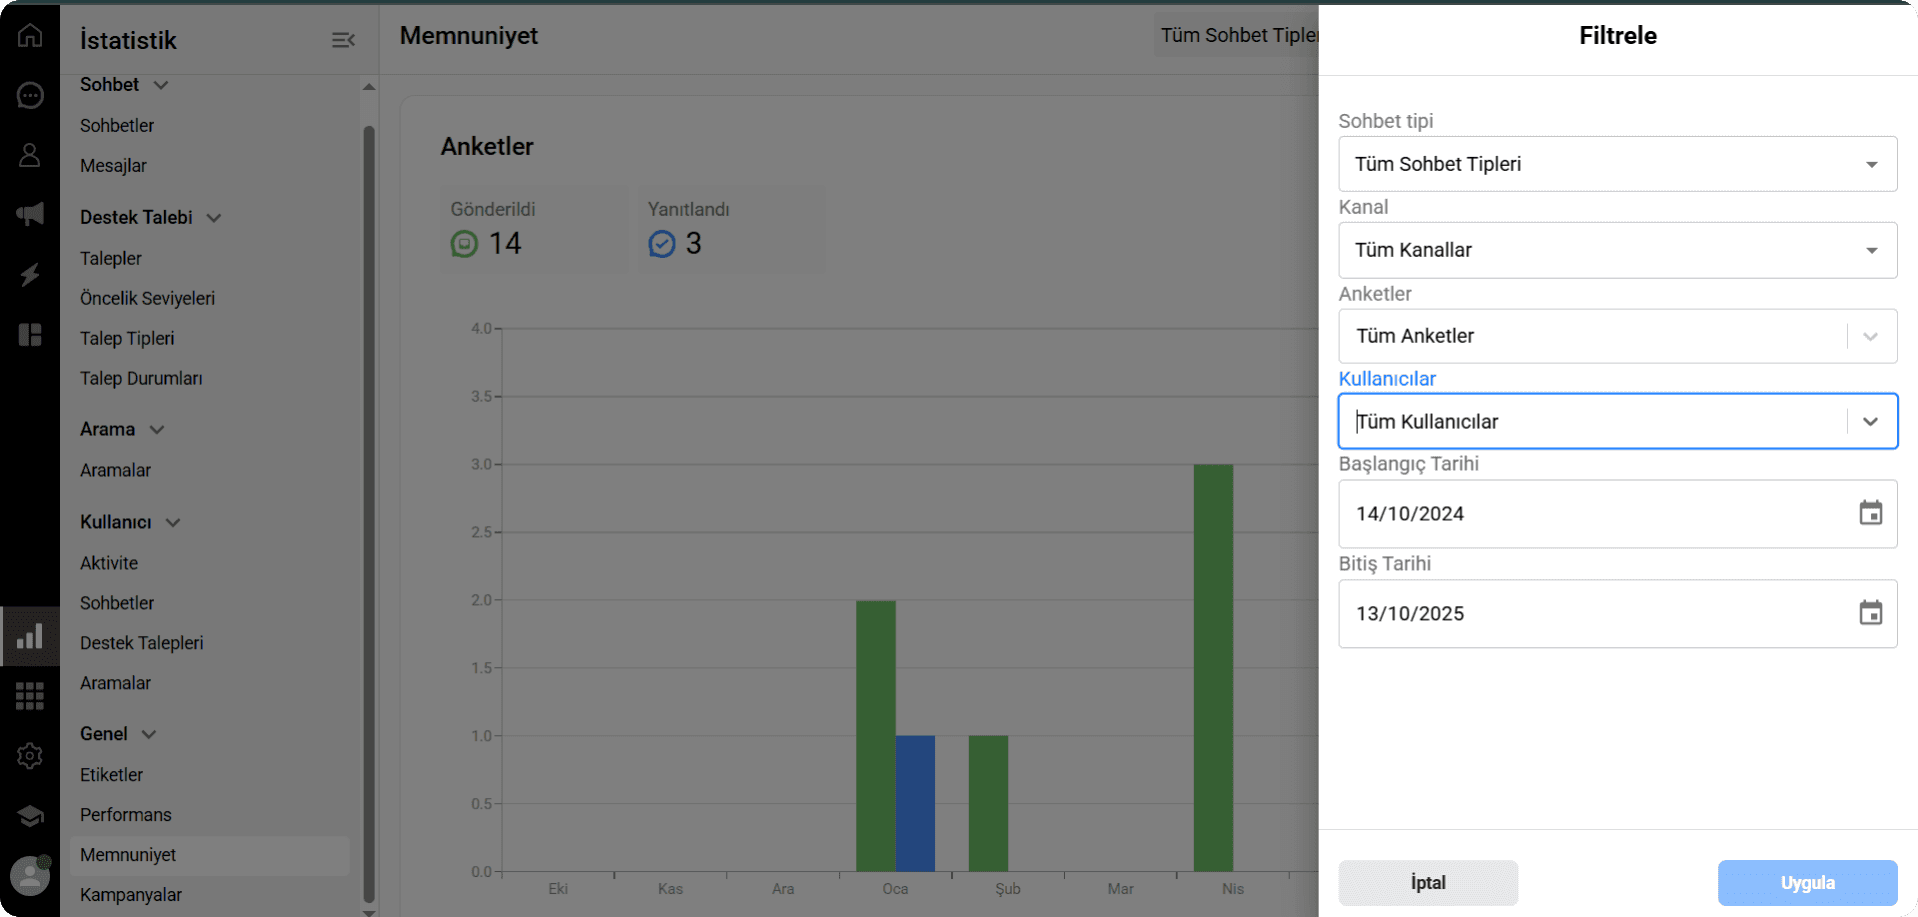
Task: Open the megaphone campaigns icon
Action: 30,213
